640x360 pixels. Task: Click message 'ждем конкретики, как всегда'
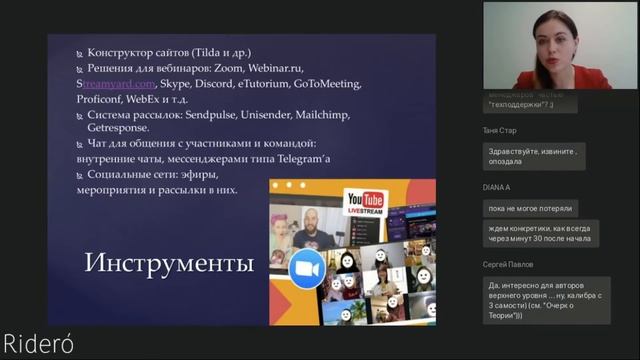pyautogui.click(x=541, y=233)
